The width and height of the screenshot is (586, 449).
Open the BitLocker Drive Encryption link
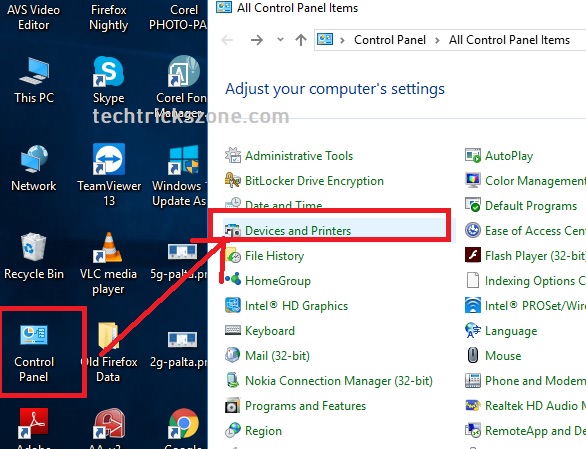point(314,181)
